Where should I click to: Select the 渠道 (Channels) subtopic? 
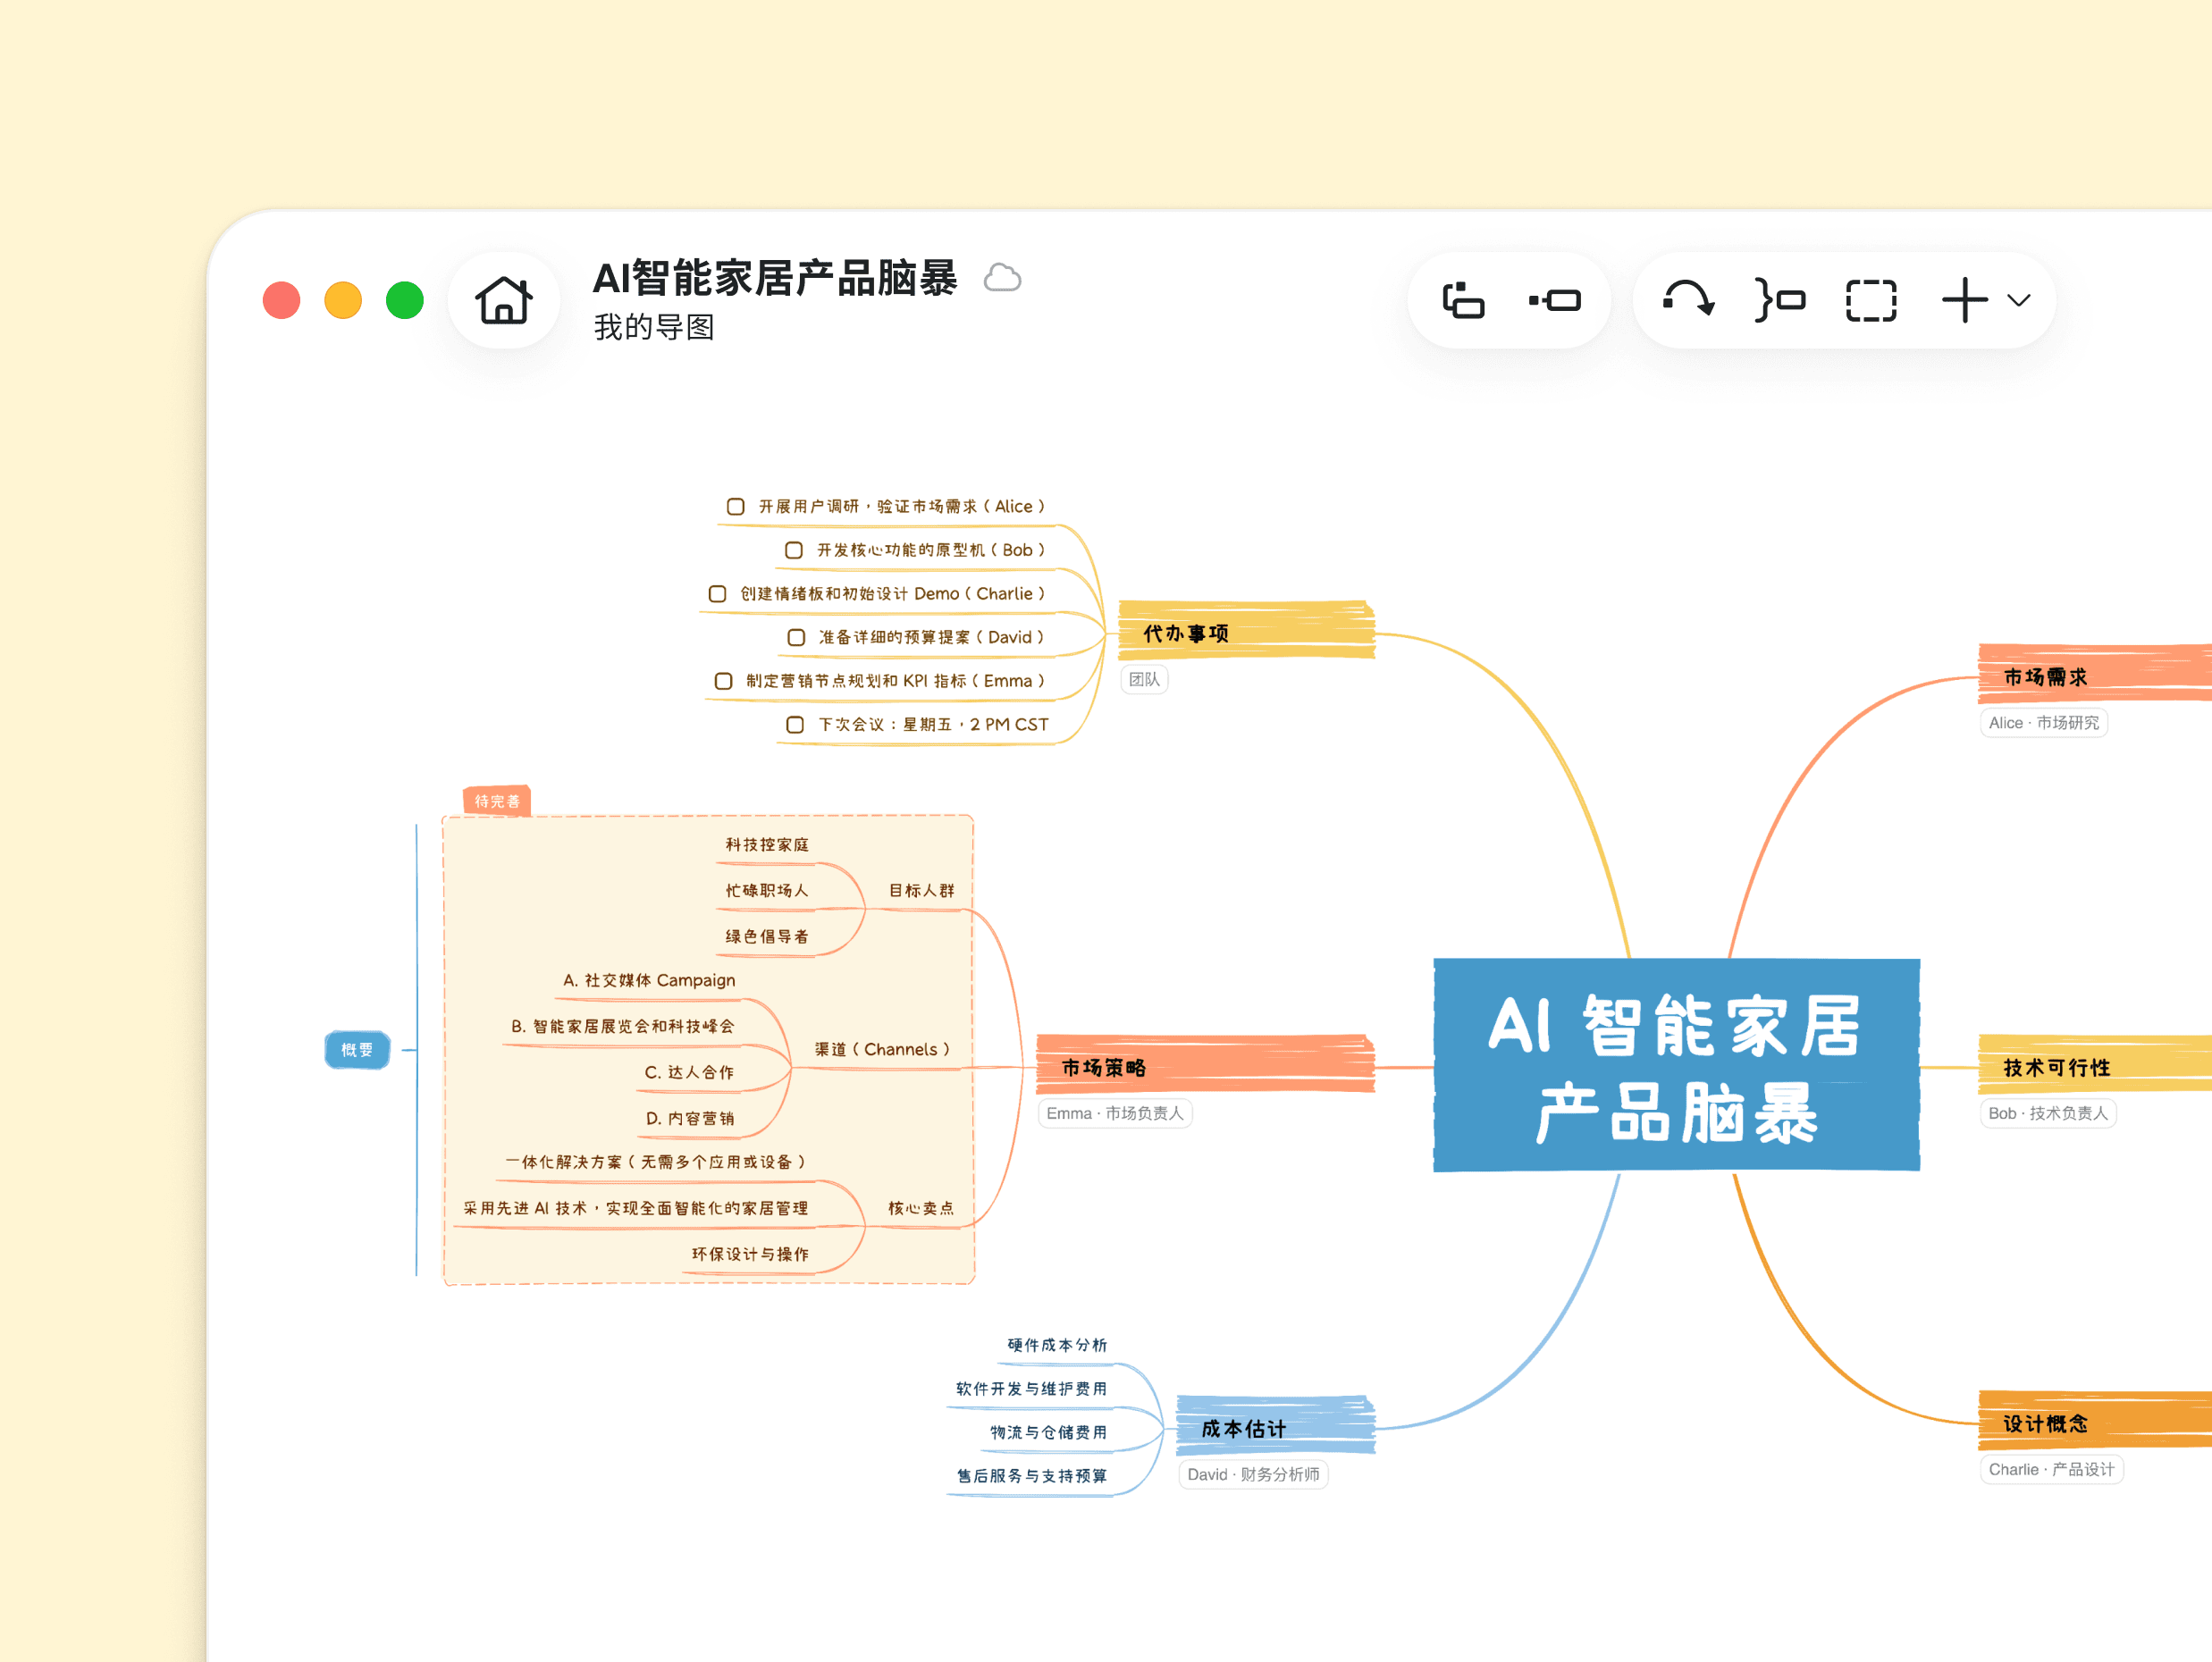(882, 1049)
